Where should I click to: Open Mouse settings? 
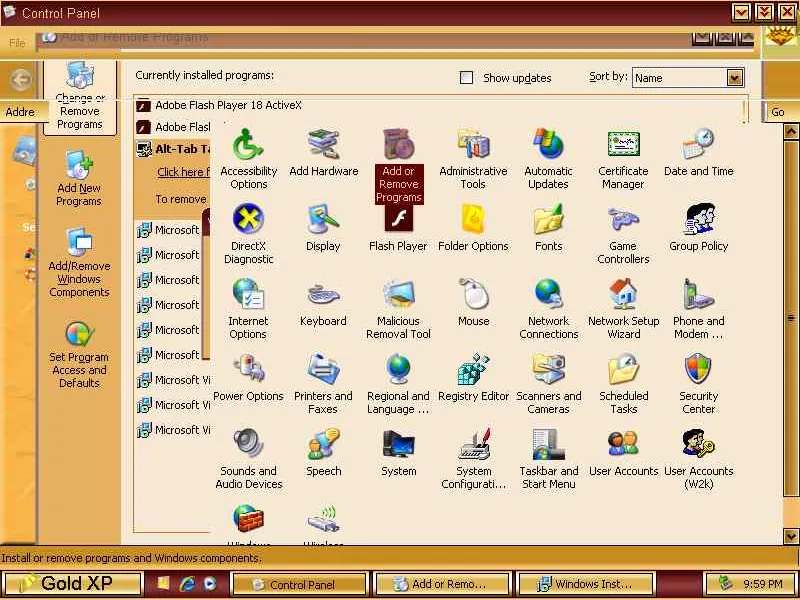pyautogui.click(x=473, y=302)
